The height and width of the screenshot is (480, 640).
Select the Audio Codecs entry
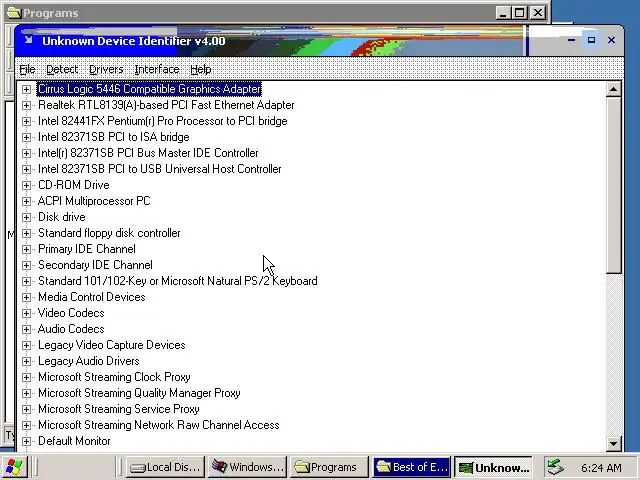(71, 329)
